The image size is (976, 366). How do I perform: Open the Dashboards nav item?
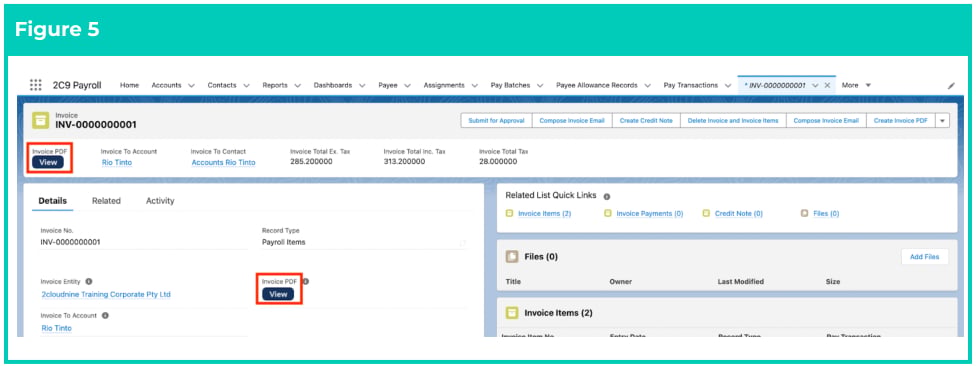click(x=332, y=85)
